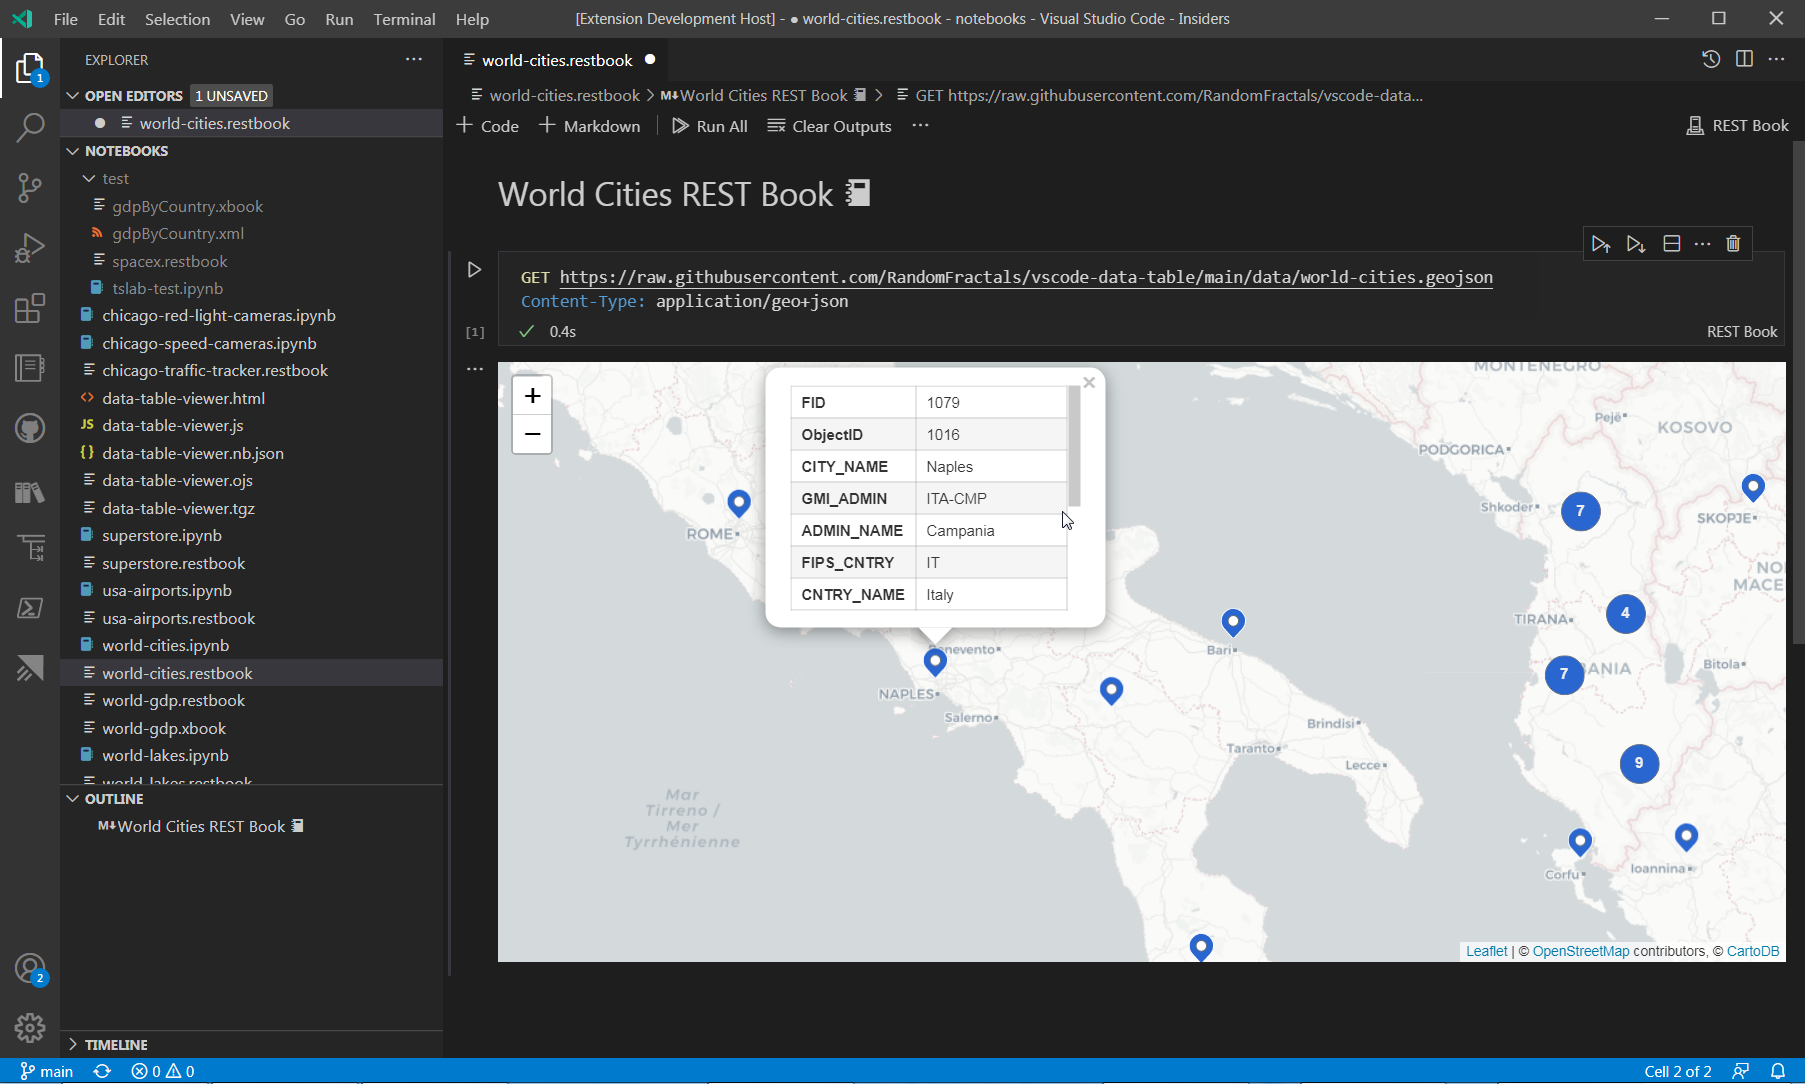Open the Manage settings gear
Viewport: 1805px width, 1084px height.
tap(30, 1028)
